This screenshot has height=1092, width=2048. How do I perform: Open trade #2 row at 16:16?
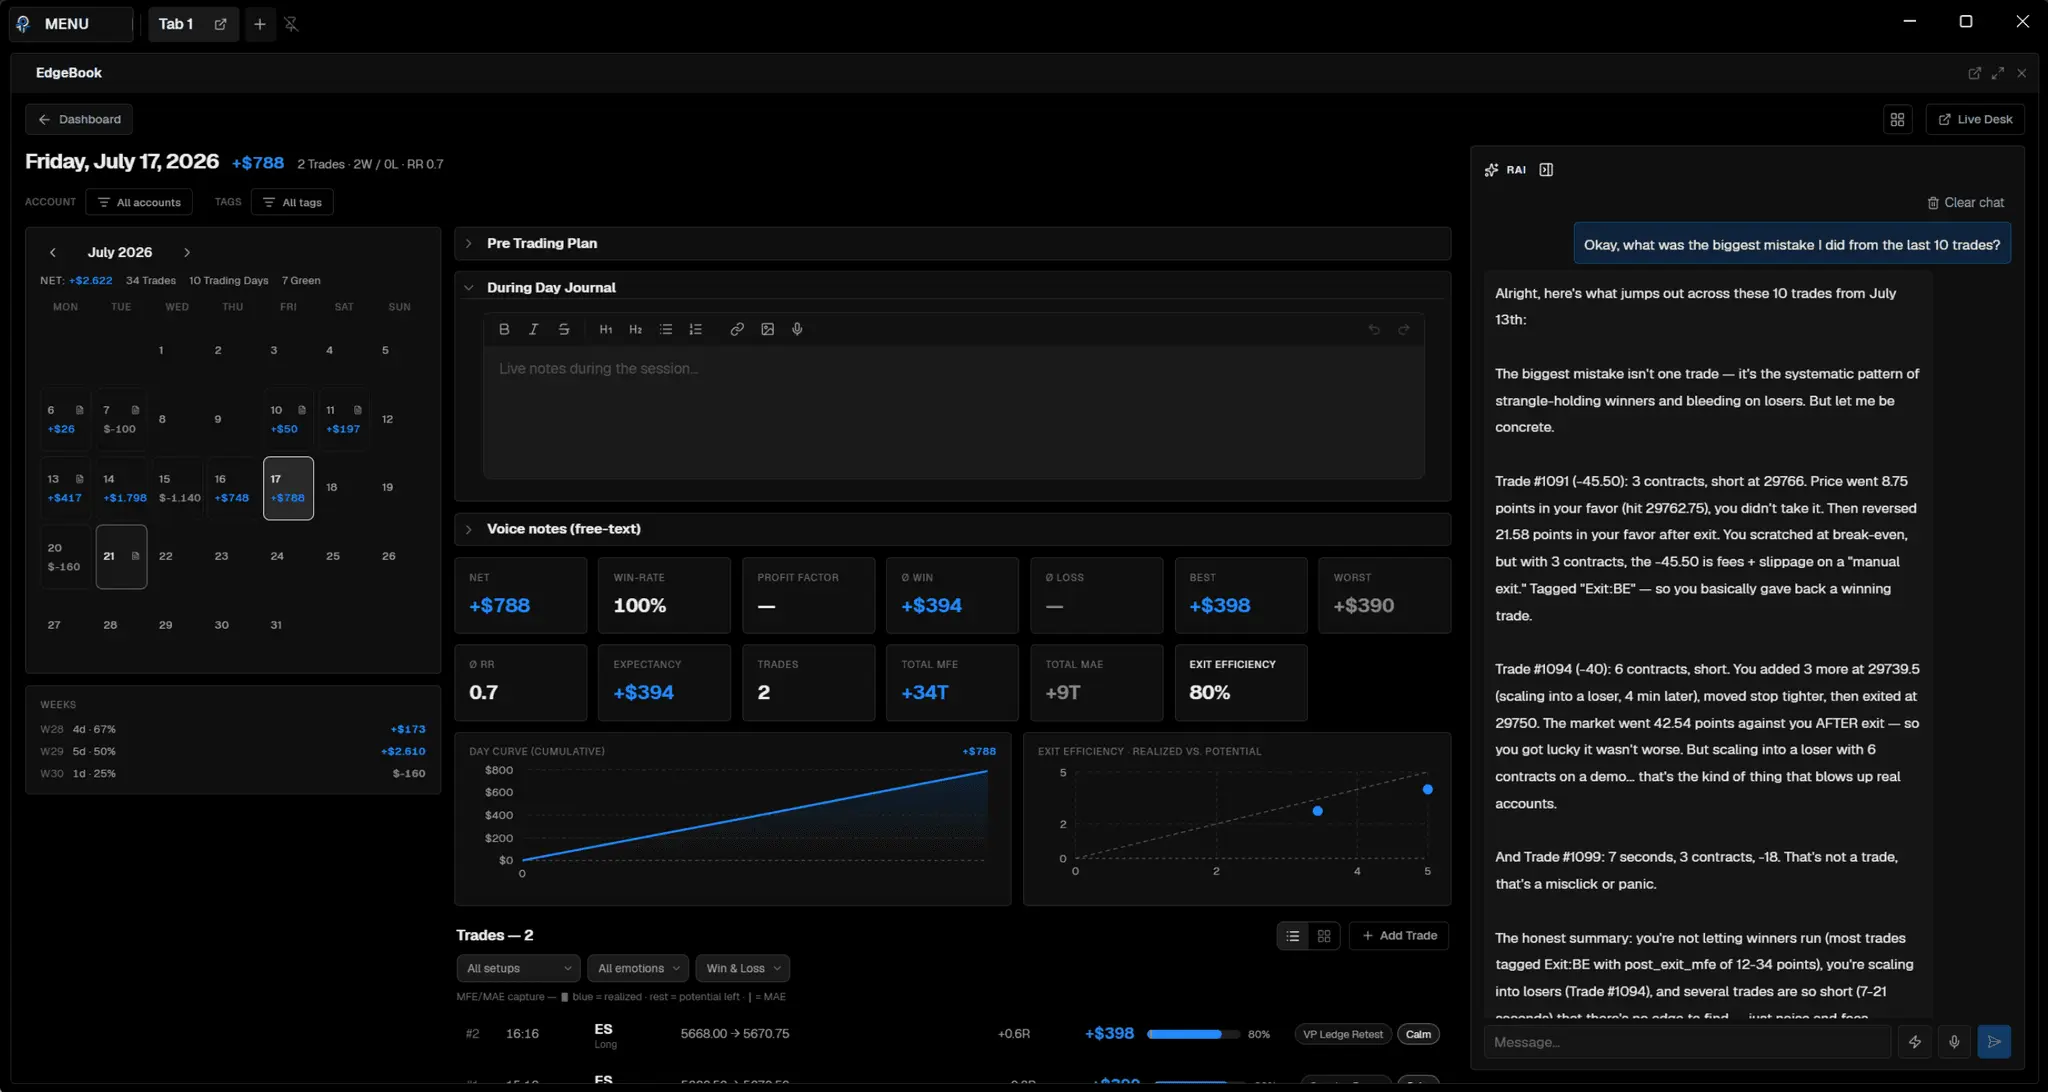(952, 1035)
